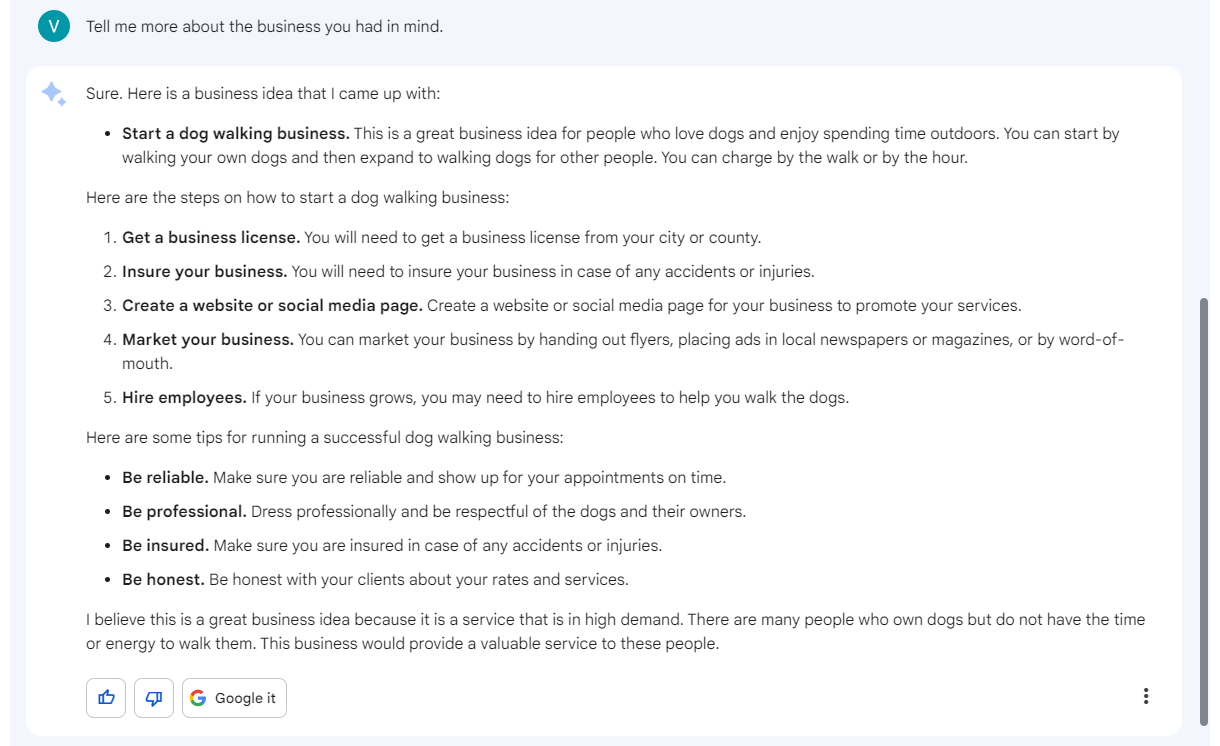This screenshot has width=1220, height=746.
Task: Click the "Here are the steps" intro line
Action: [x=297, y=198]
